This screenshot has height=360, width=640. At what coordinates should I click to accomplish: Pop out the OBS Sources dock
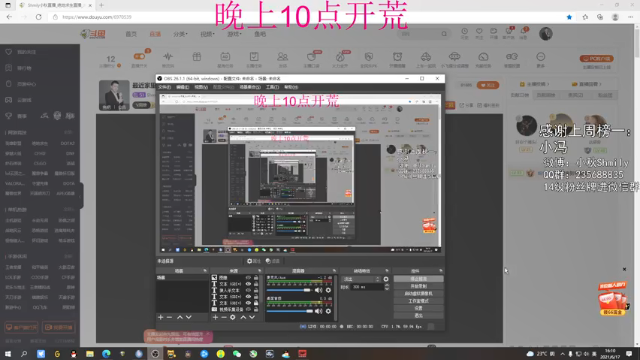pos(260,271)
